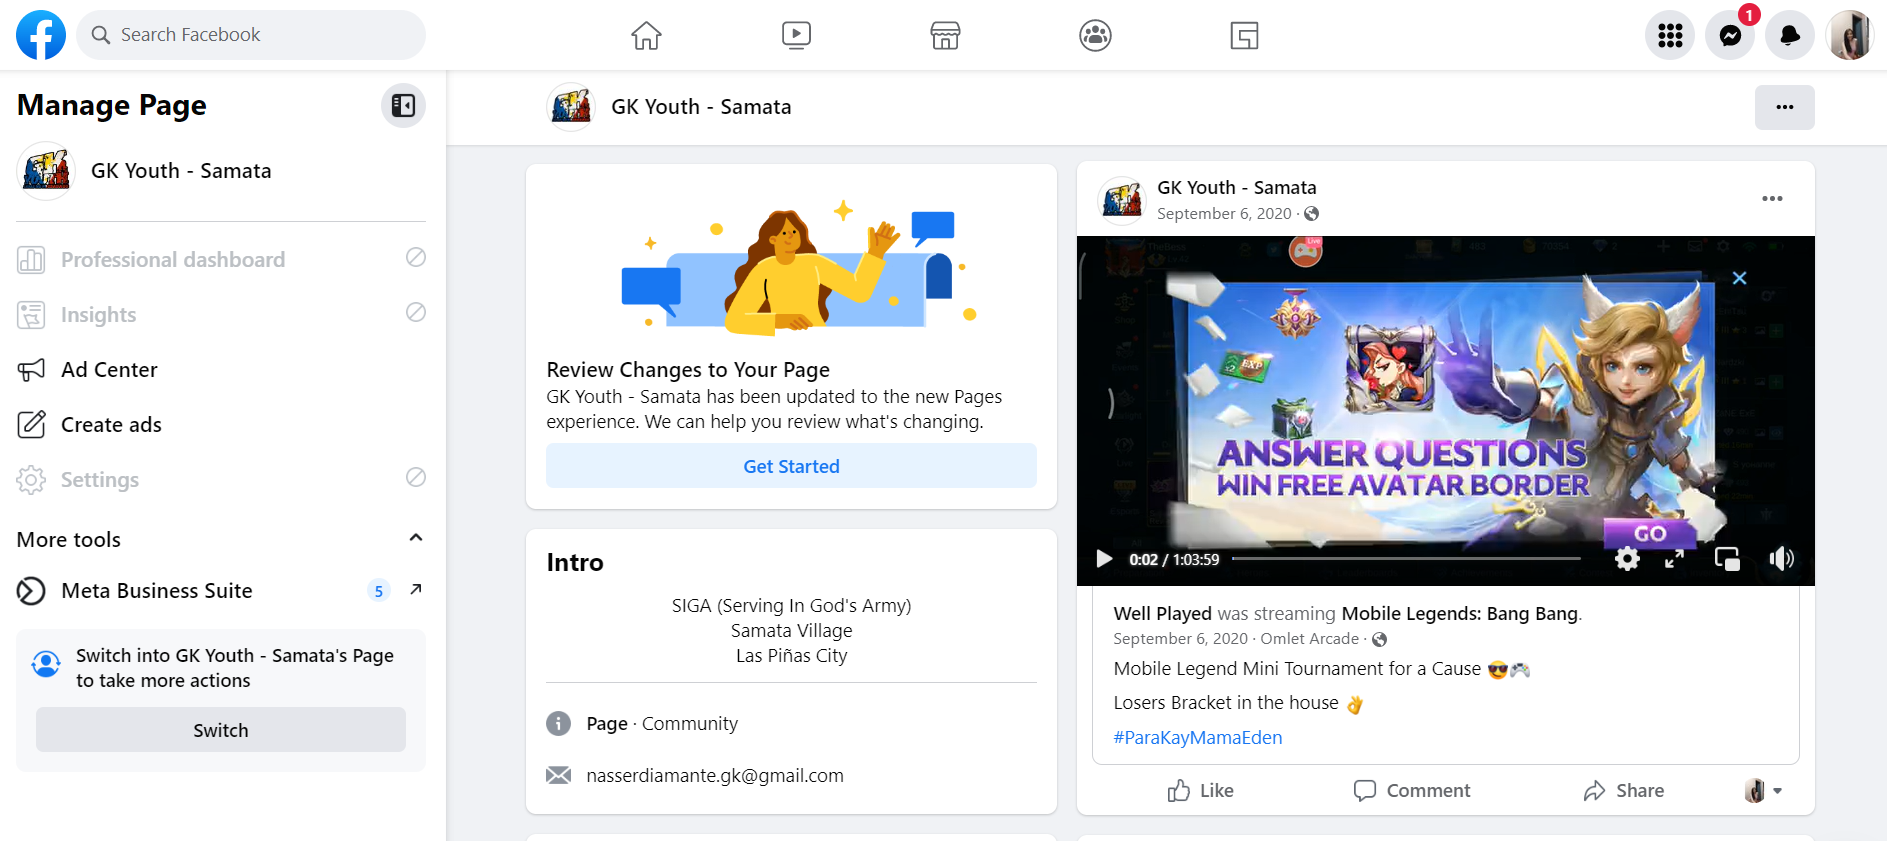Click the nasserdiamante.gk@gmail.com email address
The width and height of the screenshot is (1887, 841).
[715, 776]
